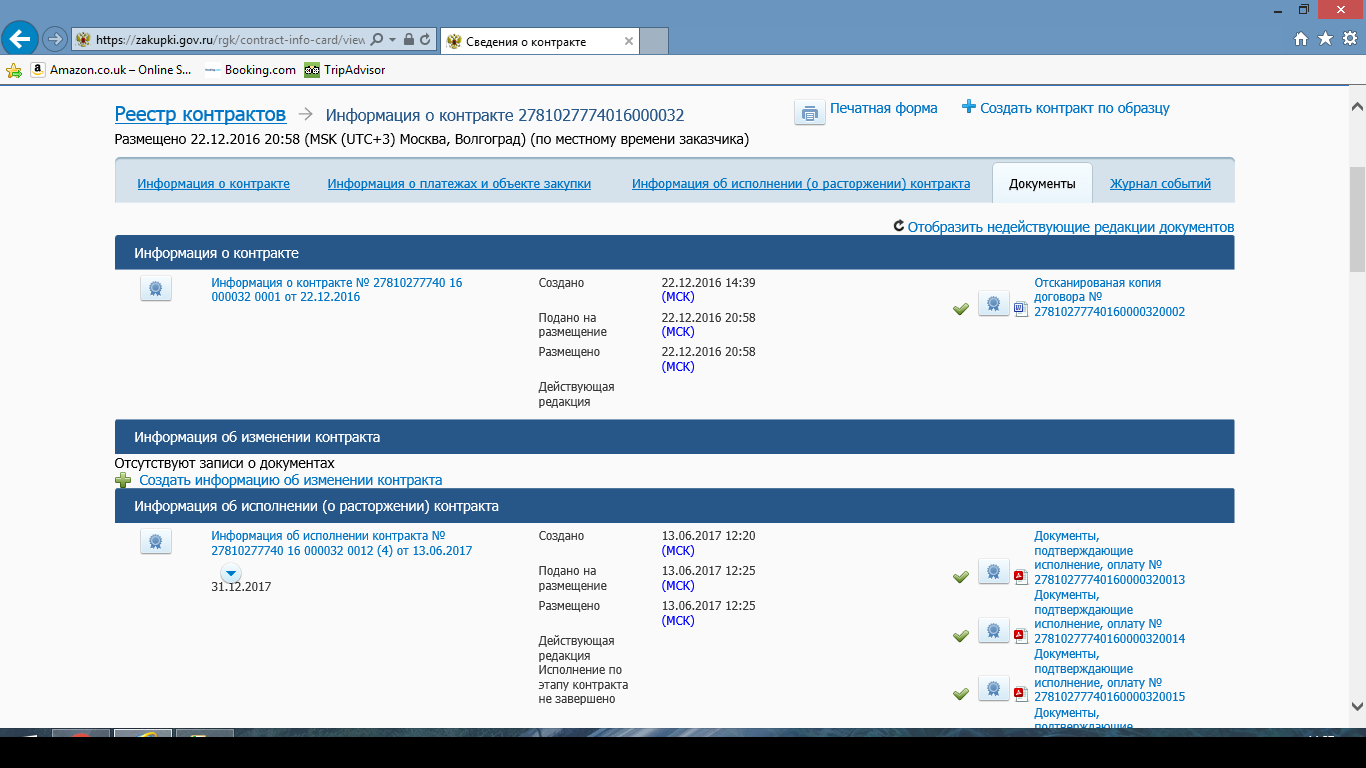The image size is (1366, 768).
Task: Click PDF icon for document ending 320015
Action: (x=1021, y=692)
